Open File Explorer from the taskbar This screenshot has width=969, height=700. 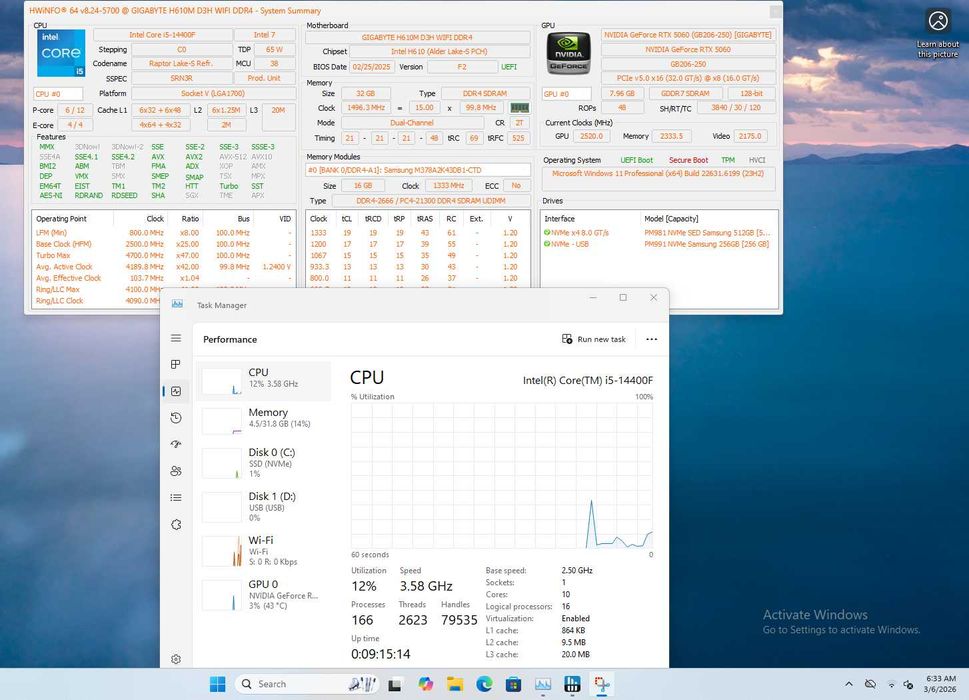(x=455, y=684)
